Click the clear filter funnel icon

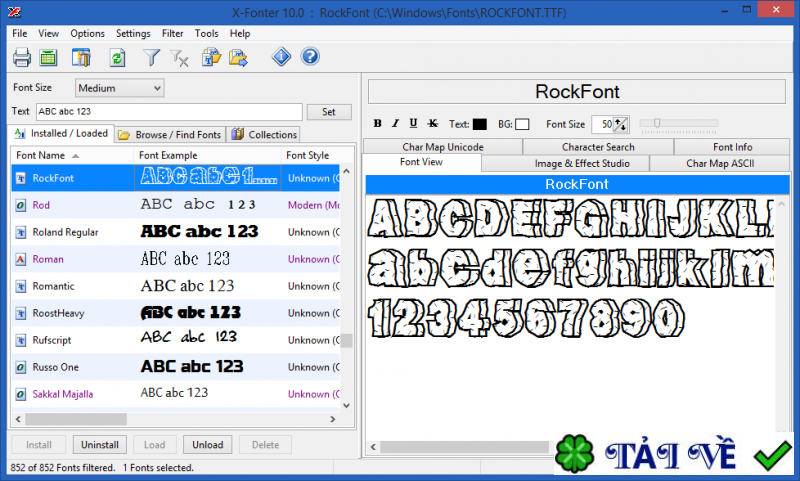point(180,58)
